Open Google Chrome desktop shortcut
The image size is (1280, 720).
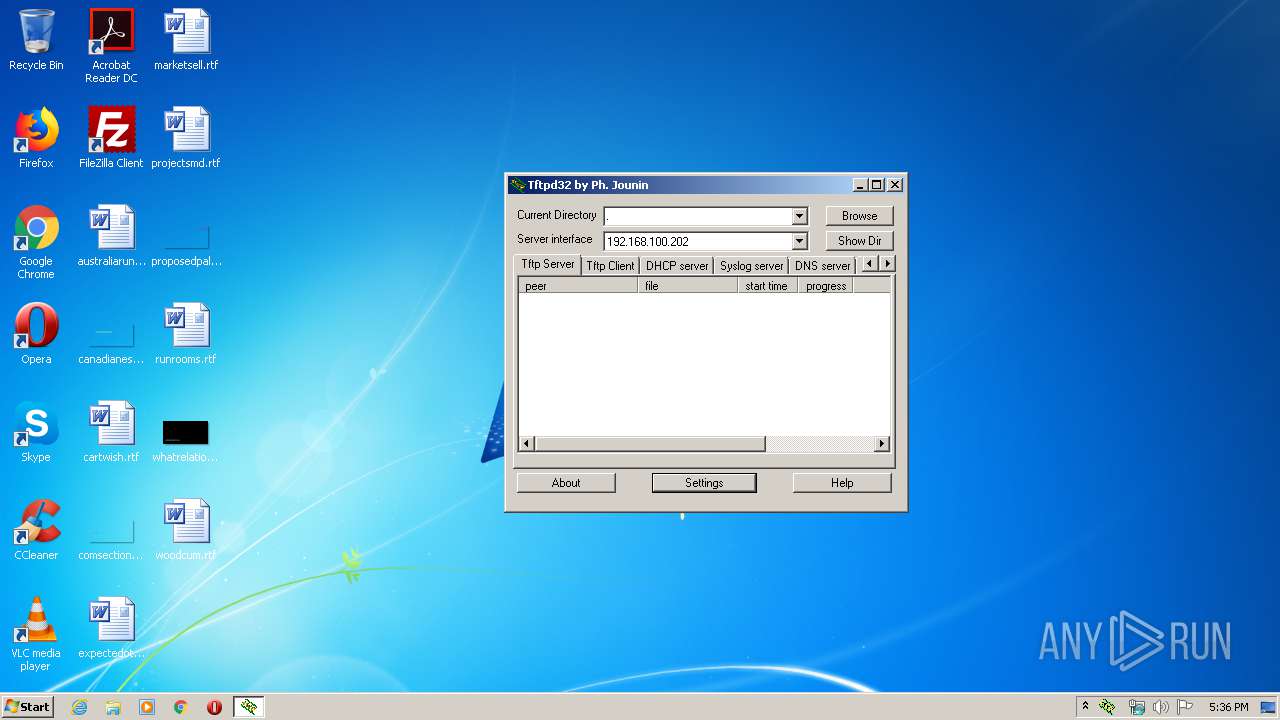click(x=36, y=243)
